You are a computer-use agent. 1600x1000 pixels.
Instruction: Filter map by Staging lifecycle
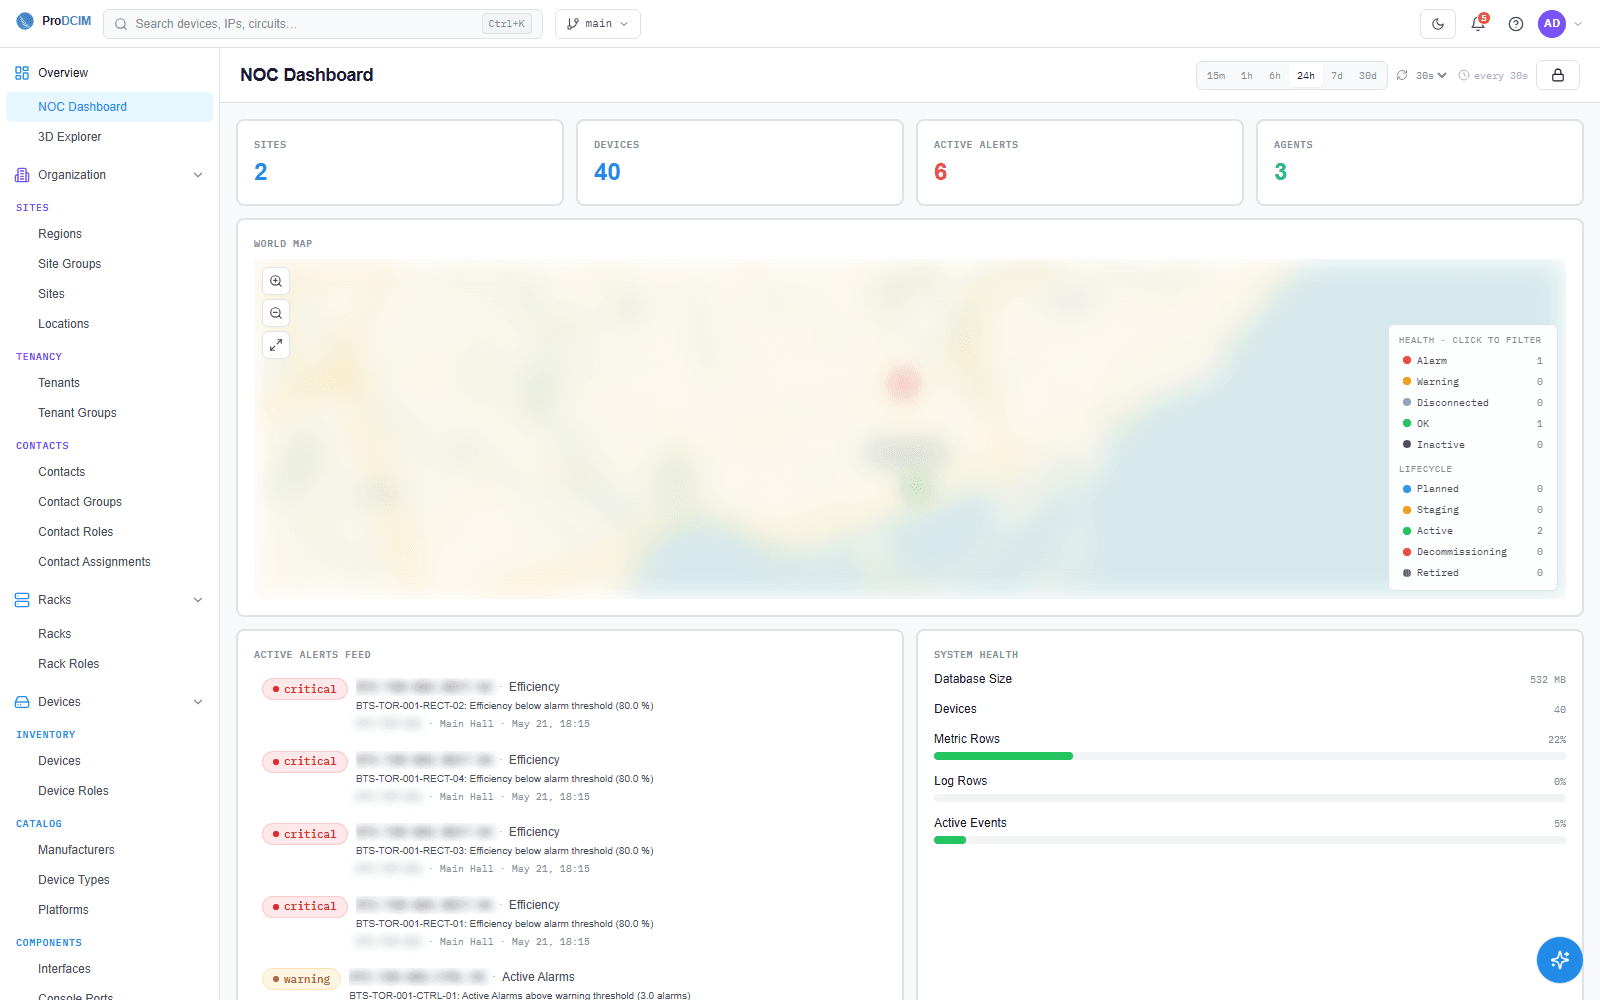(x=1473, y=510)
